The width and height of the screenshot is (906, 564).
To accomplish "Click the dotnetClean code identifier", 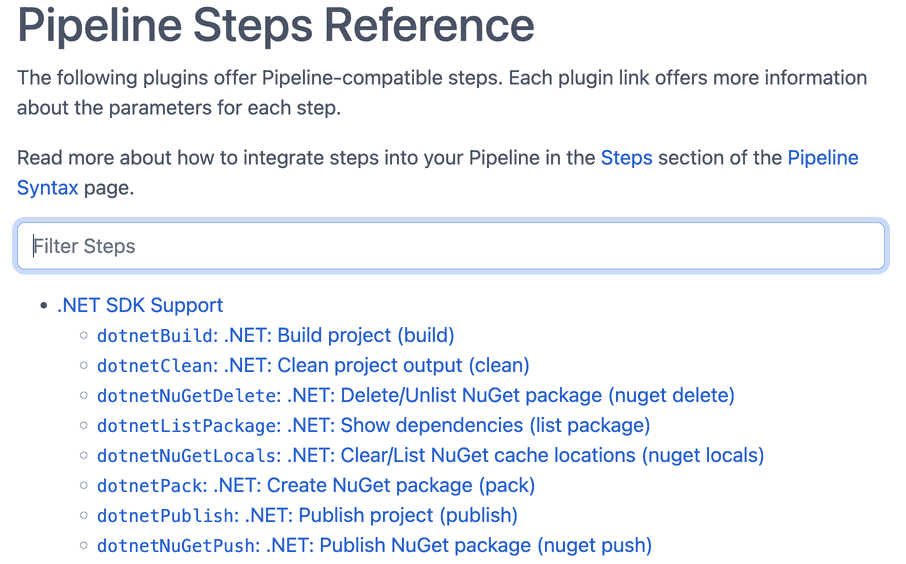I will coord(156,366).
